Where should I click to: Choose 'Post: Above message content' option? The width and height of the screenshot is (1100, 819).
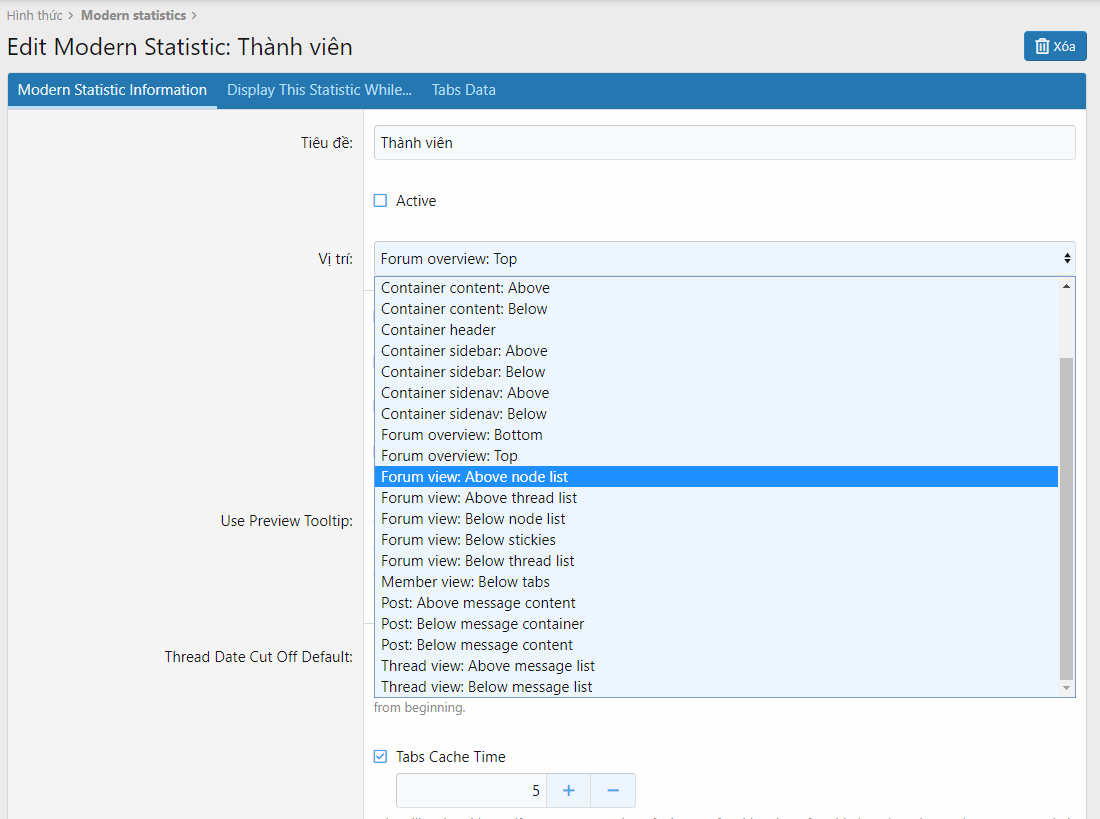(478, 603)
